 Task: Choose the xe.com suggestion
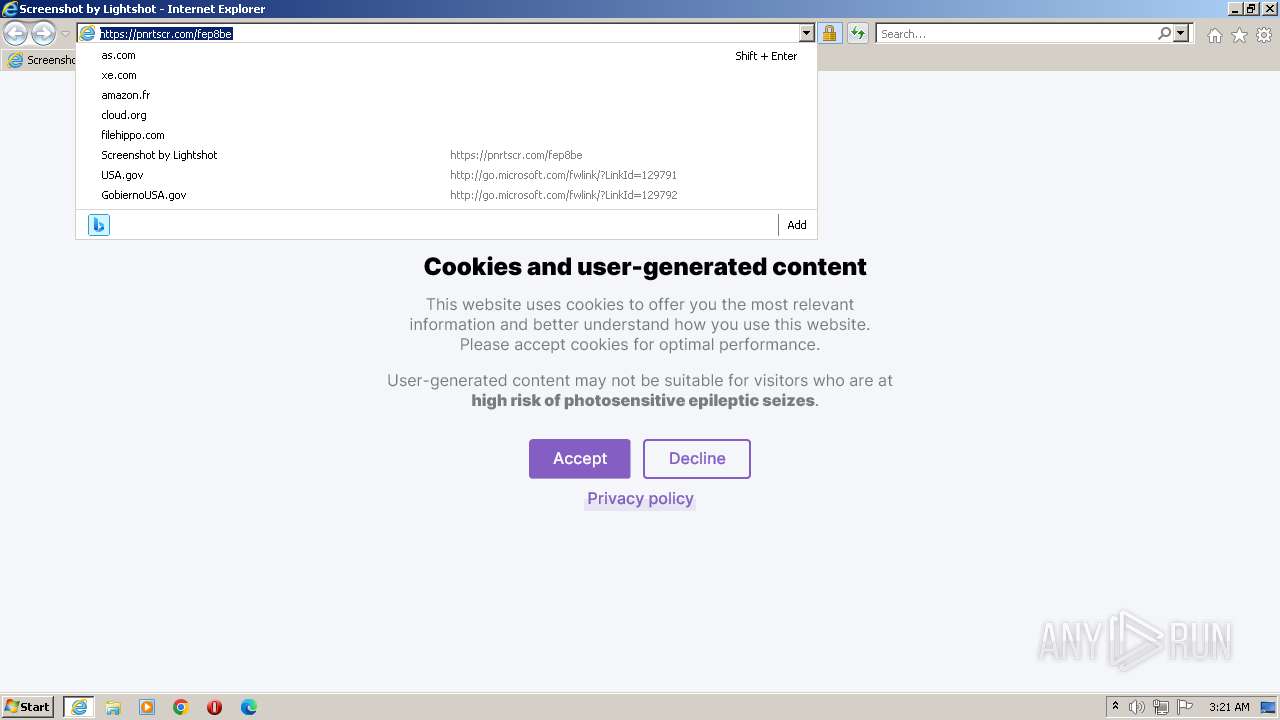point(446,75)
